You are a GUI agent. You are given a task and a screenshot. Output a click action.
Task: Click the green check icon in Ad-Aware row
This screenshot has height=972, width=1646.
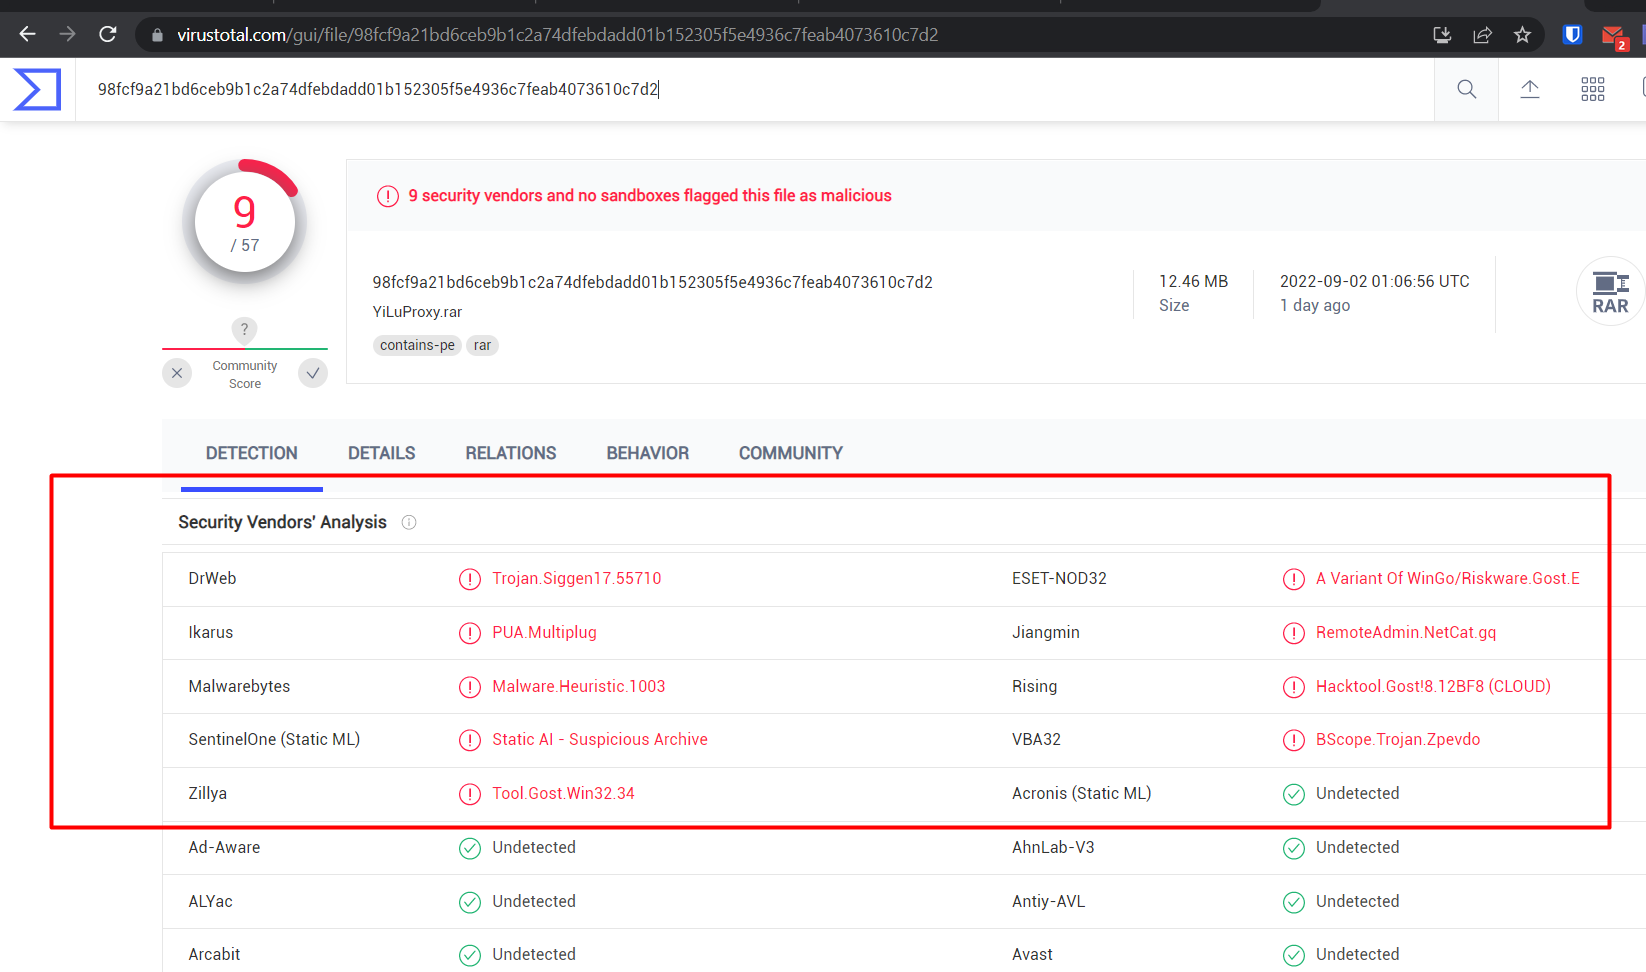(470, 848)
